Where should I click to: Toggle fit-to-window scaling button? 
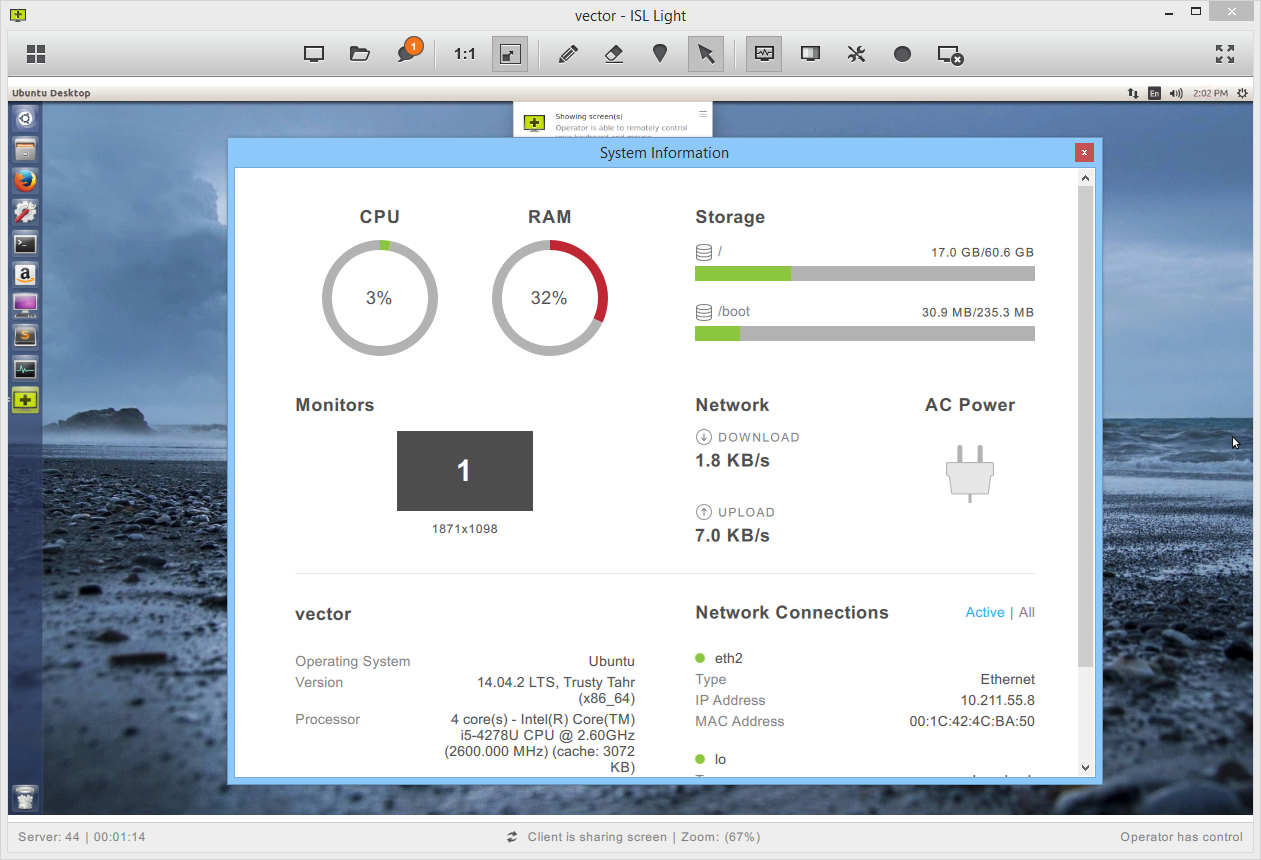coord(510,54)
